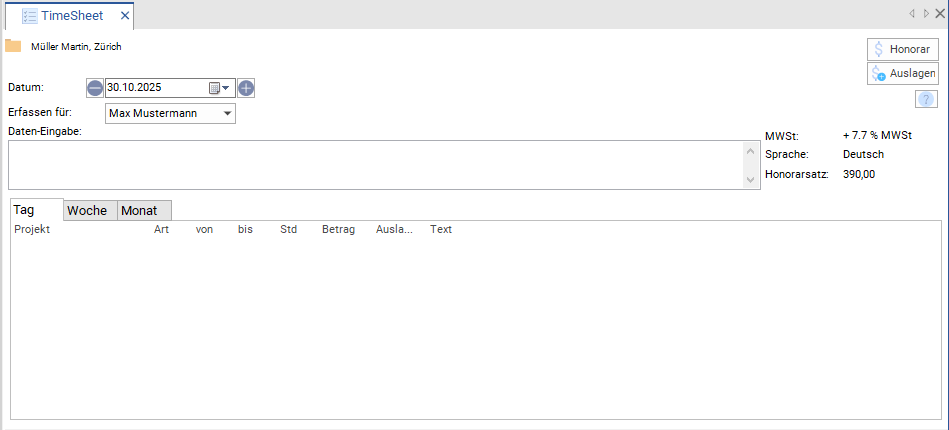Select the TimeSheet document tab
The width and height of the screenshot is (949, 430).
pyautogui.click(x=69, y=16)
